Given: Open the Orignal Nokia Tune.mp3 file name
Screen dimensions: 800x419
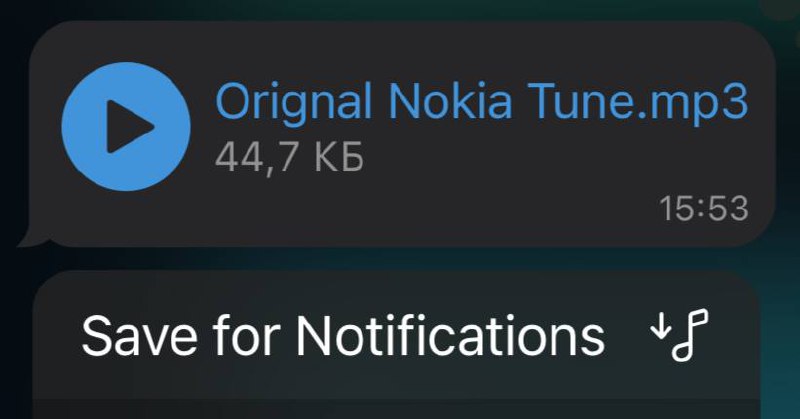Looking at the screenshot, I should 482,102.
